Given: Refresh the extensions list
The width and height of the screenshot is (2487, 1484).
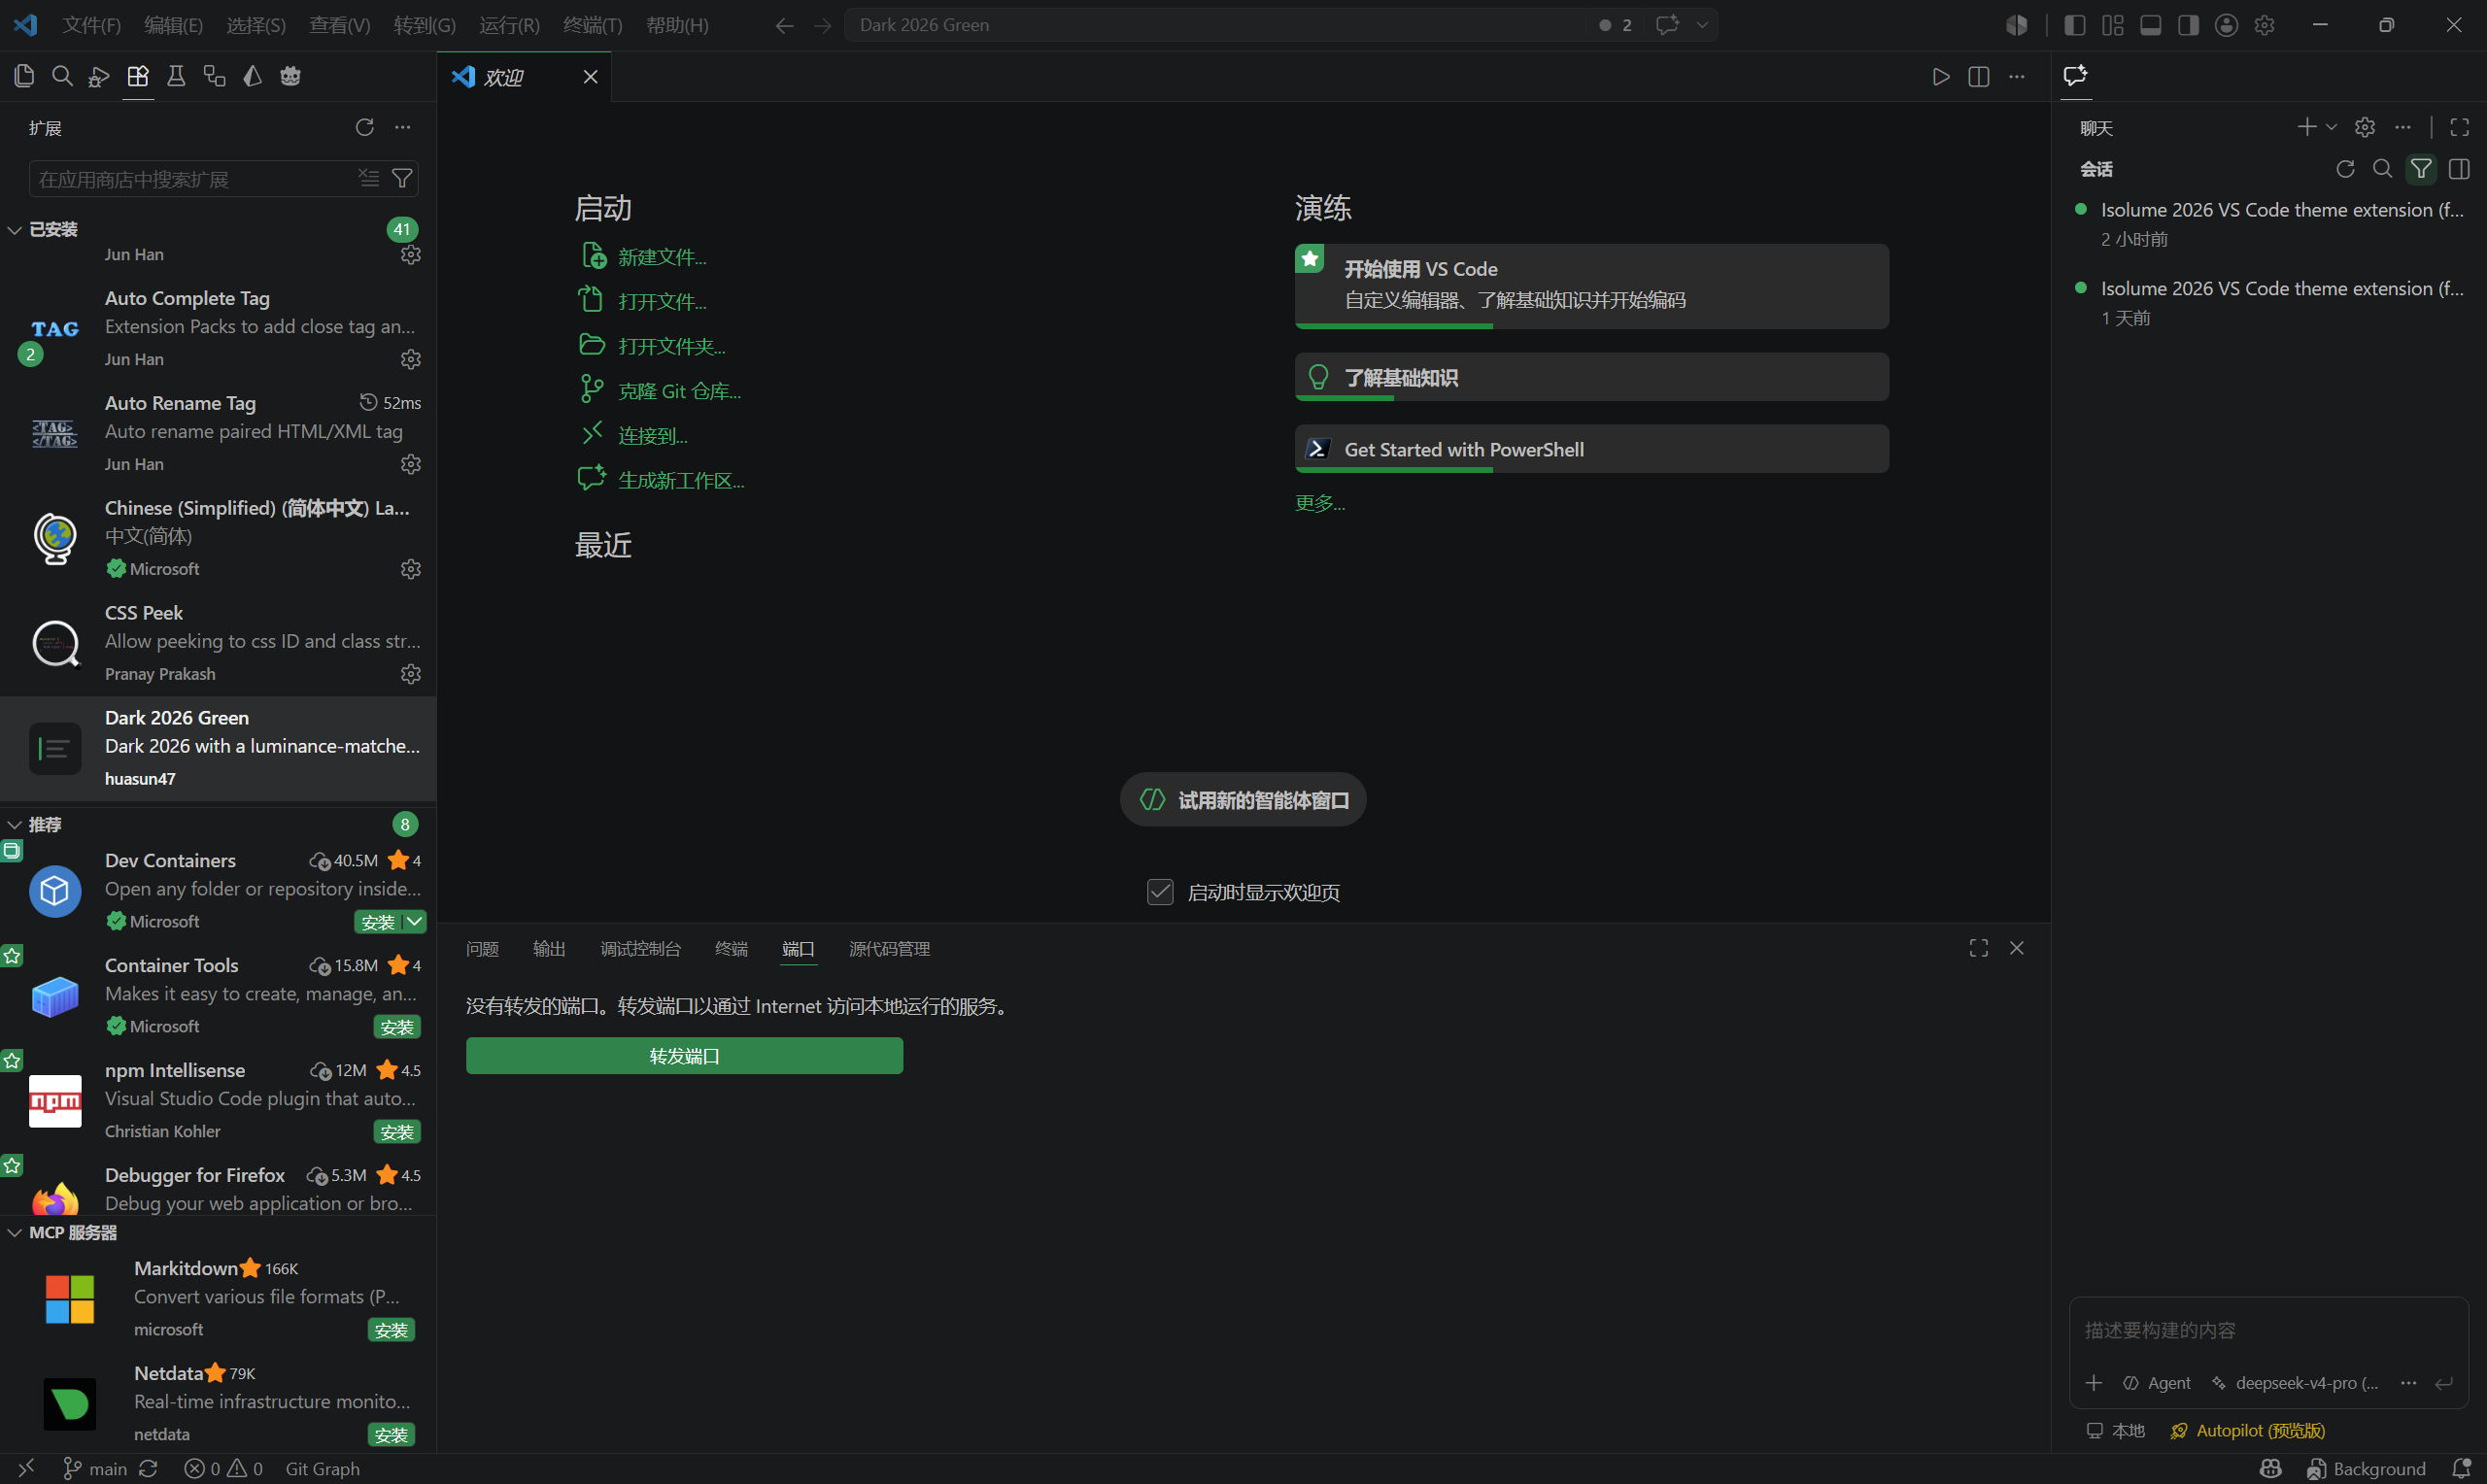Looking at the screenshot, I should (365, 127).
